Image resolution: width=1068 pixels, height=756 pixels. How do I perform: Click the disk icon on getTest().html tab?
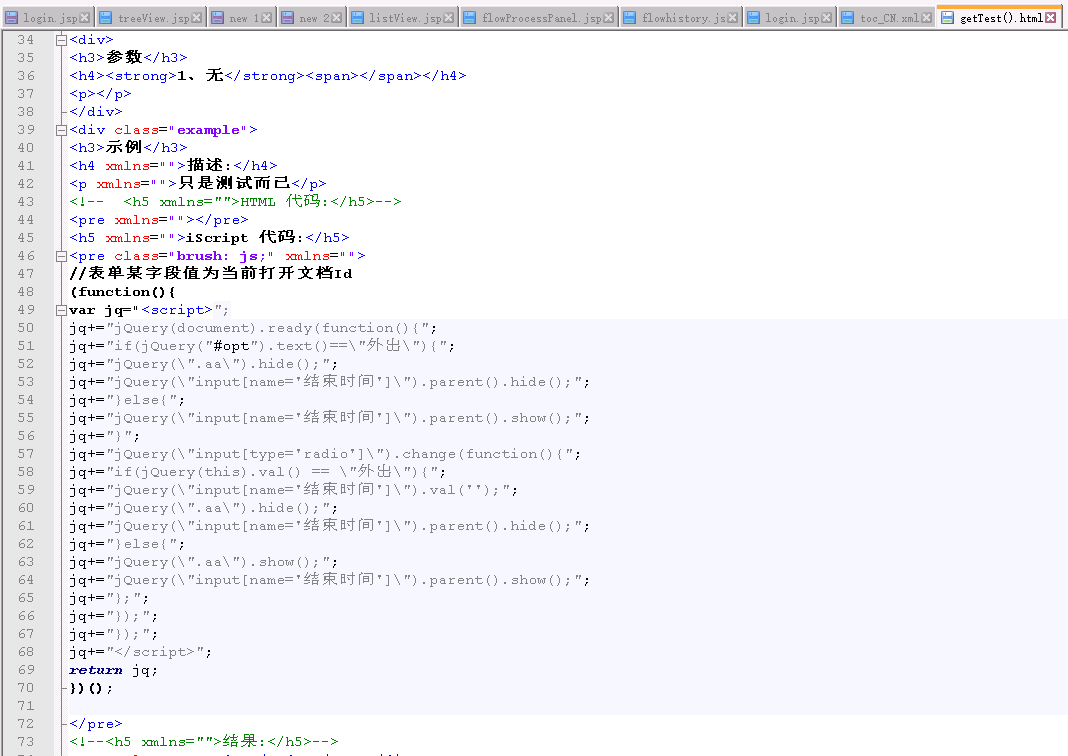[947, 18]
